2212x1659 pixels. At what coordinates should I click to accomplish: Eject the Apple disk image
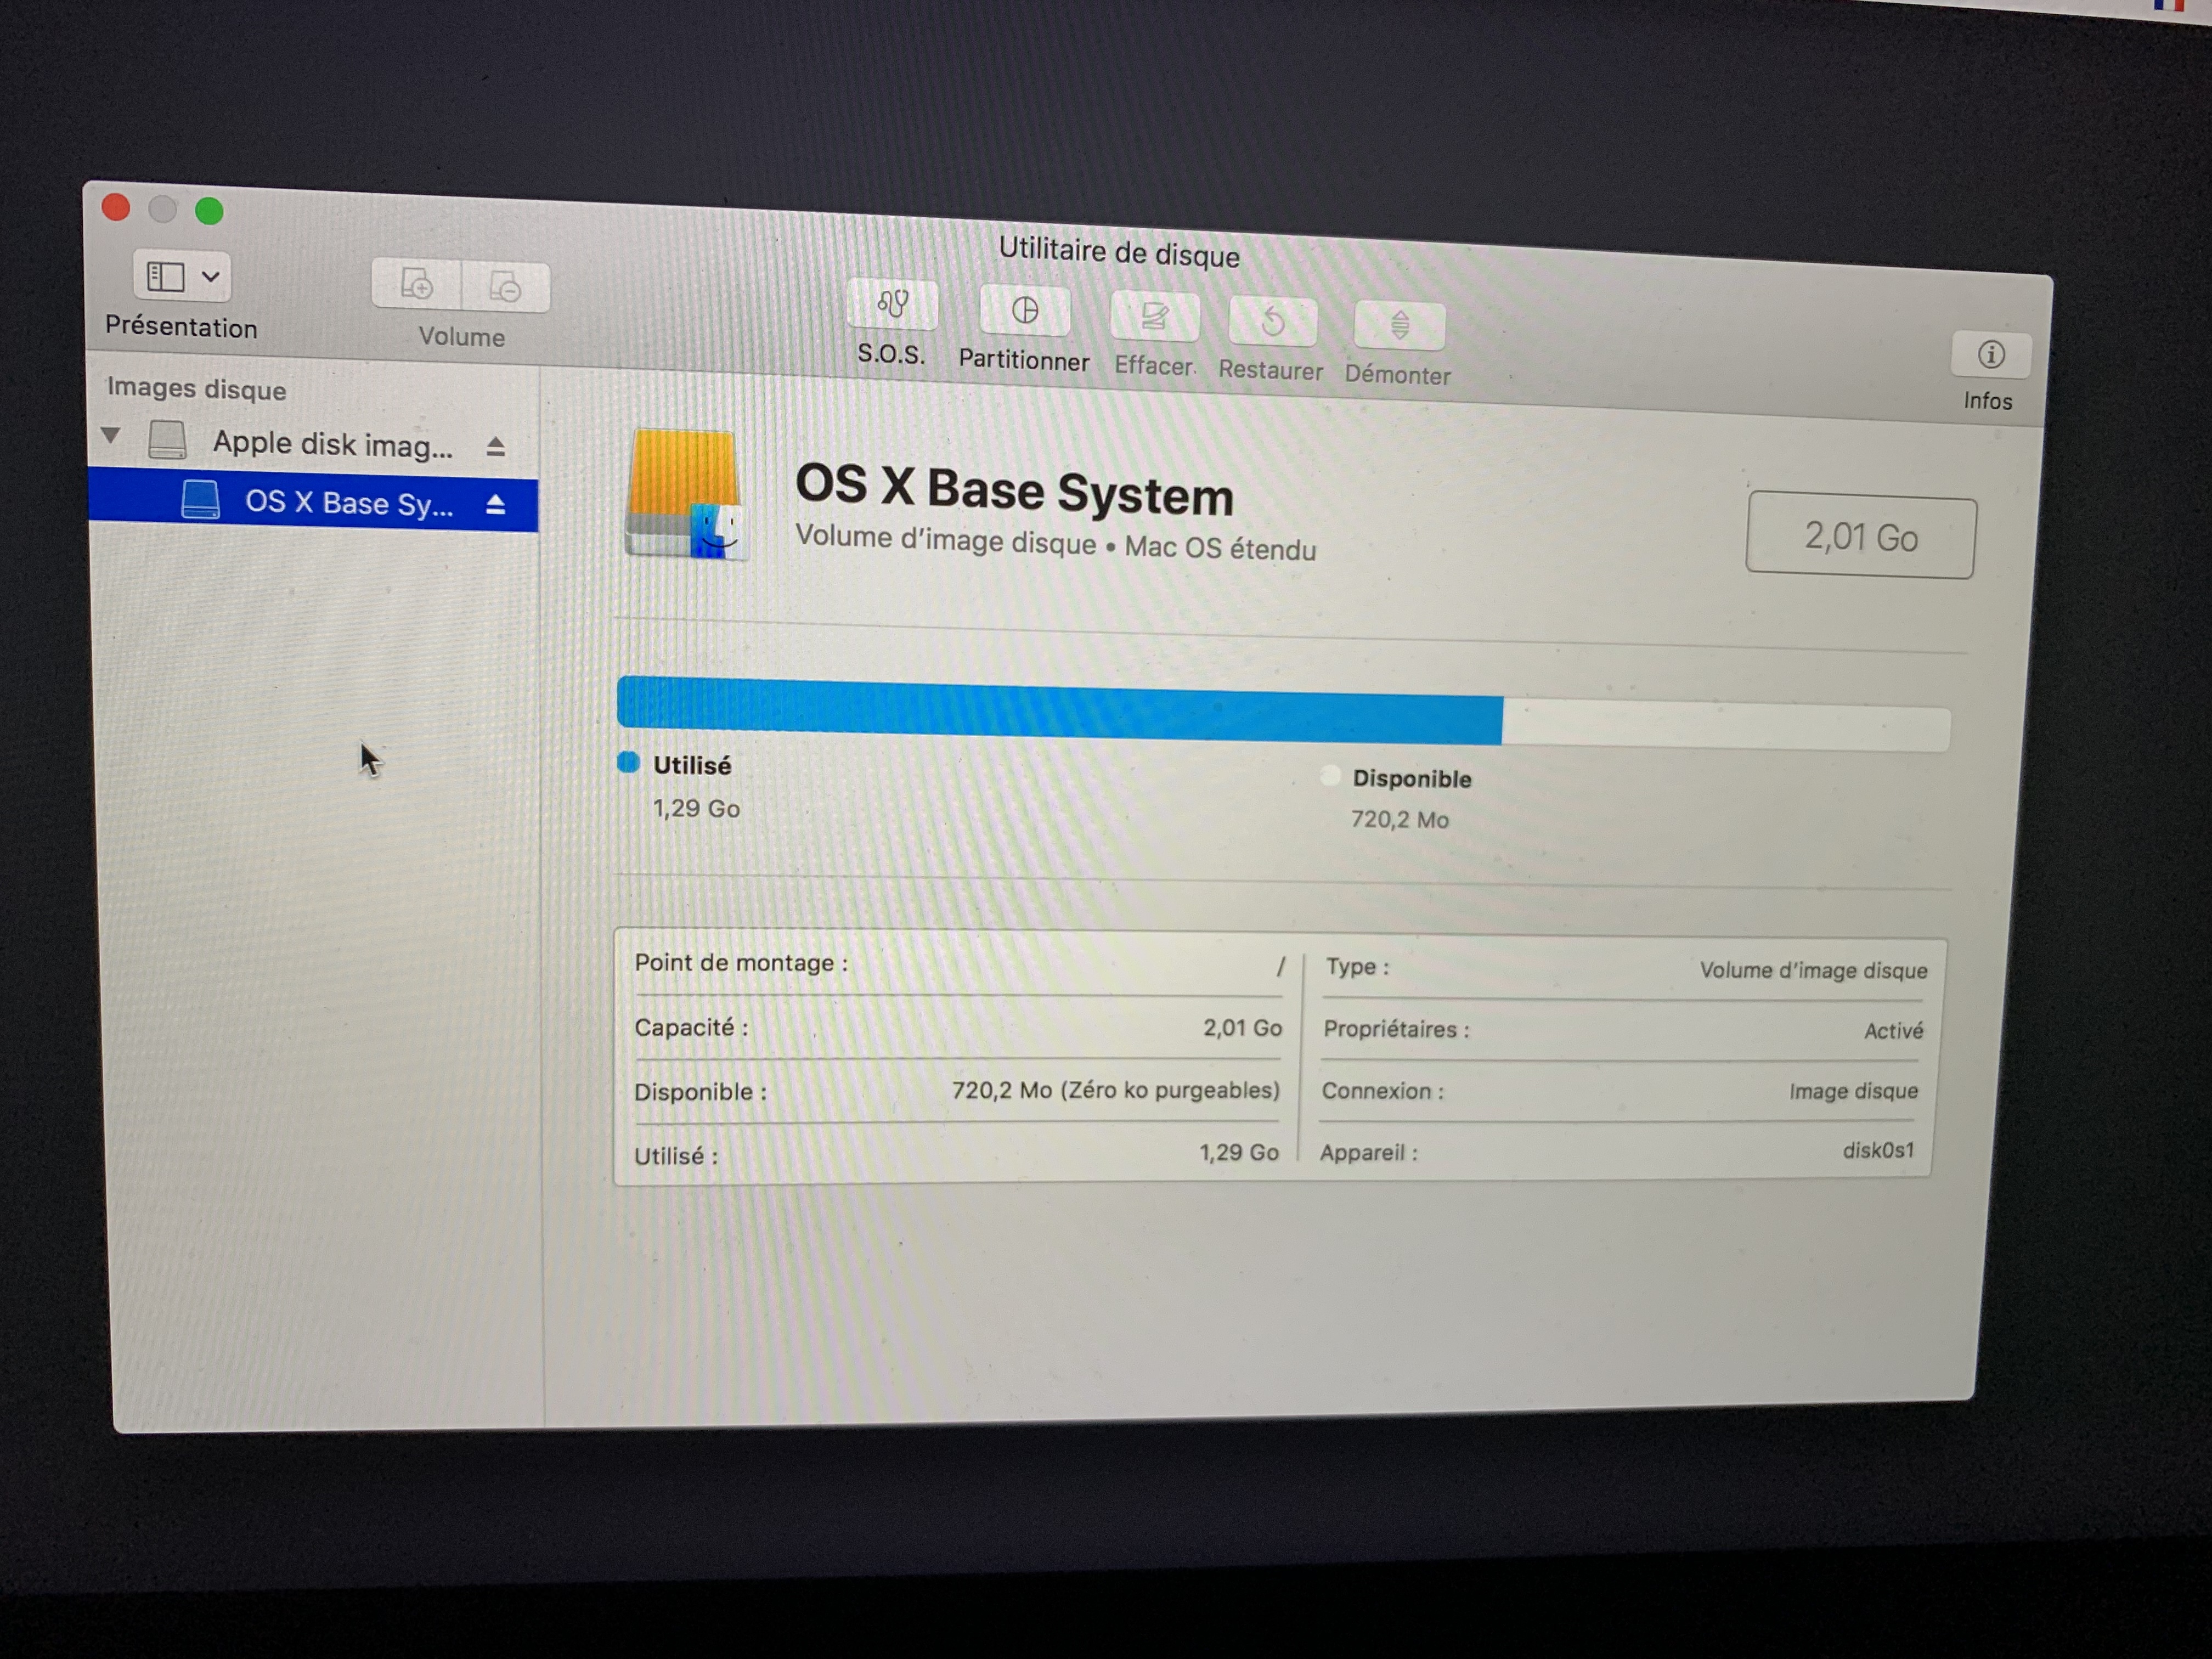tap(495, 446)
